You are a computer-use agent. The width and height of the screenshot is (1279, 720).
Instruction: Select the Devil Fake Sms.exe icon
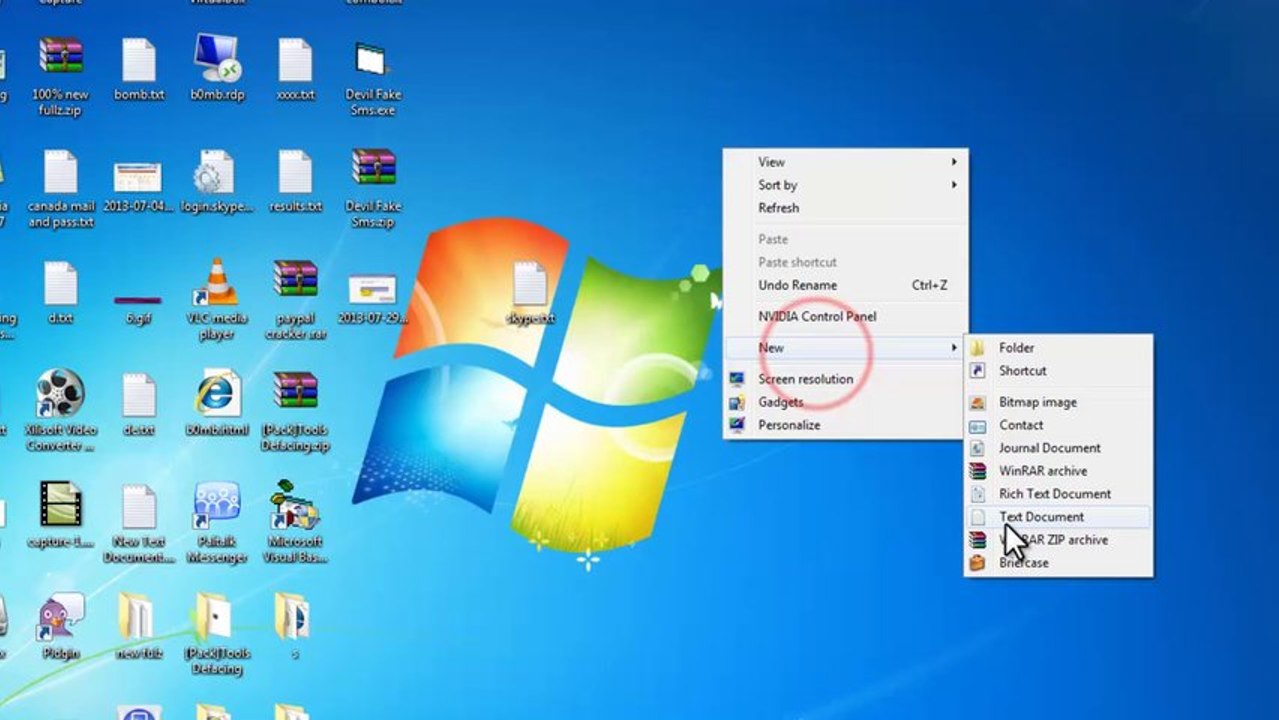[x=373, y=60]
